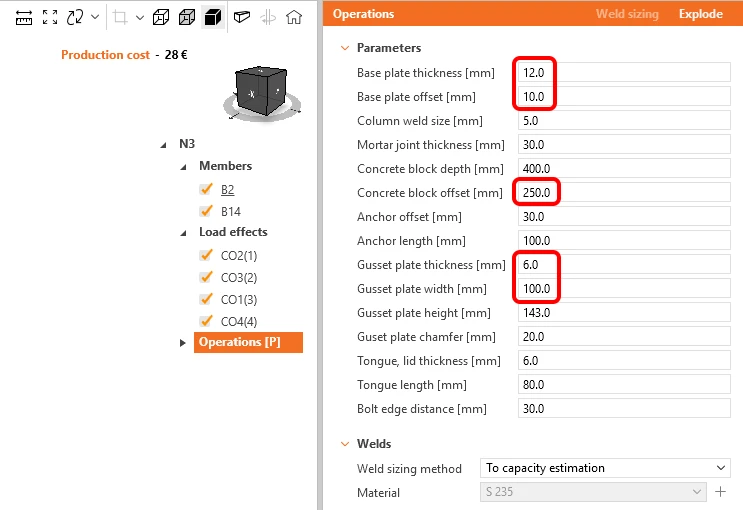Click the plus icon next to Material
The width and height of the screenshot is (743, 510).
pyautogui.click(x=720, y=492)
